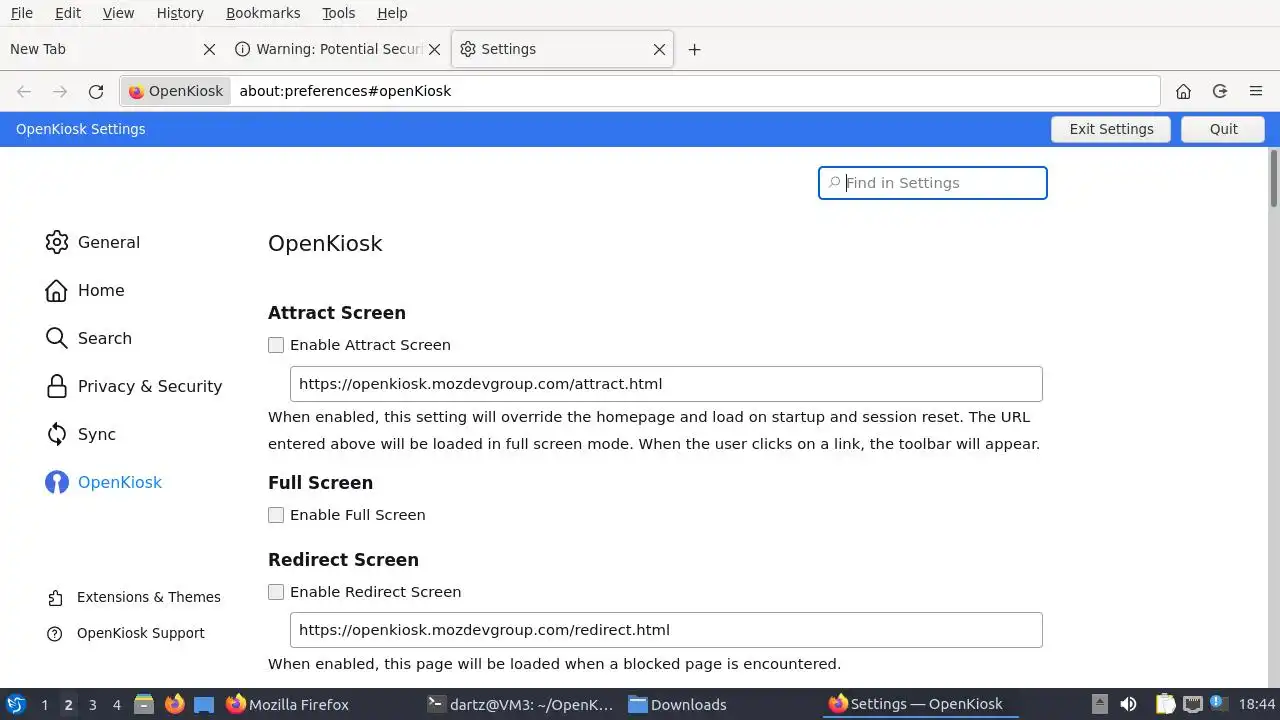1280x720 pixels.
Task: Select OpenKiosk settings category
Action: point(104,482)
